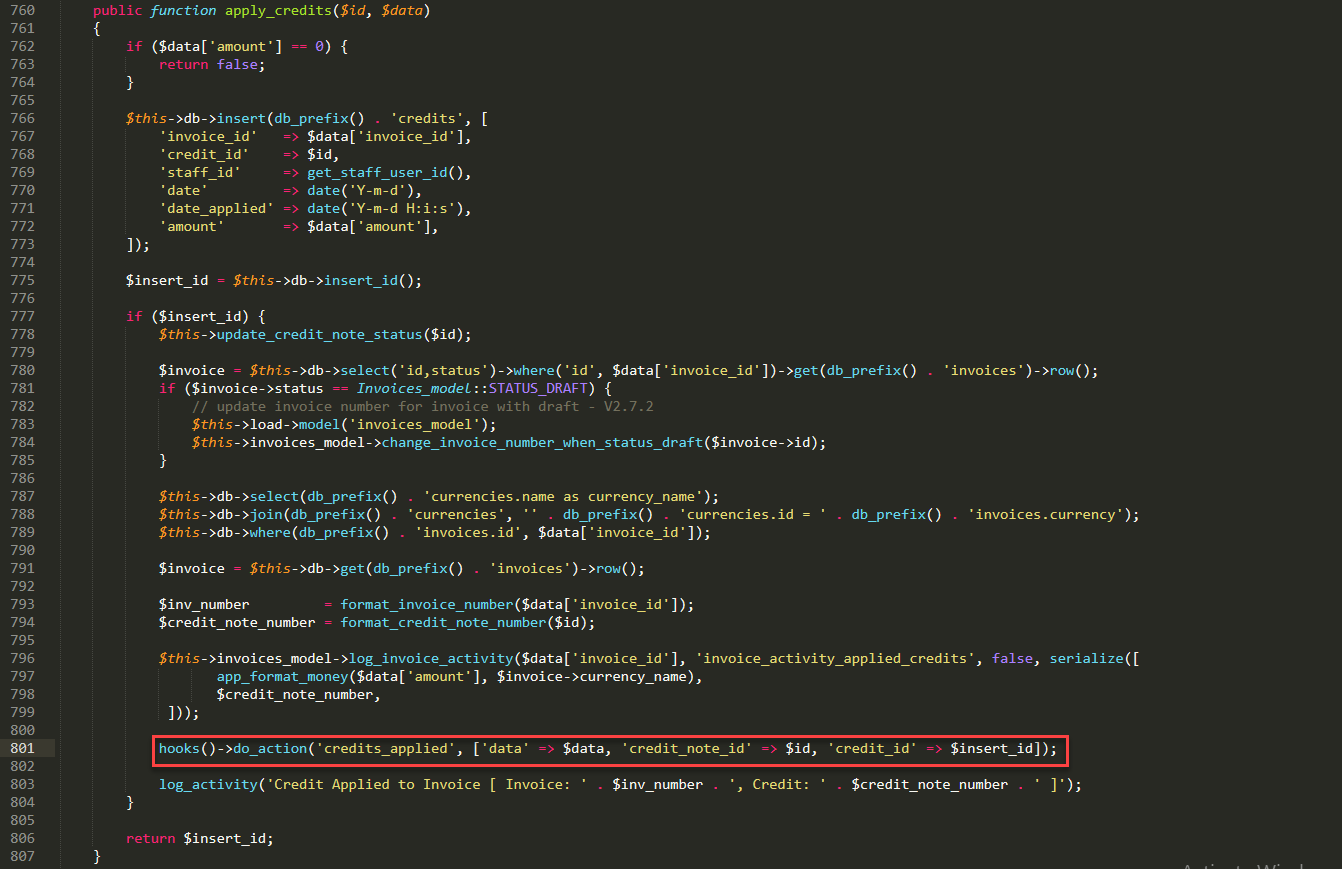Click the 'date_applied' array key
Image resolution: width=1342 pixels, height=869 pixels.
[217, 208]
